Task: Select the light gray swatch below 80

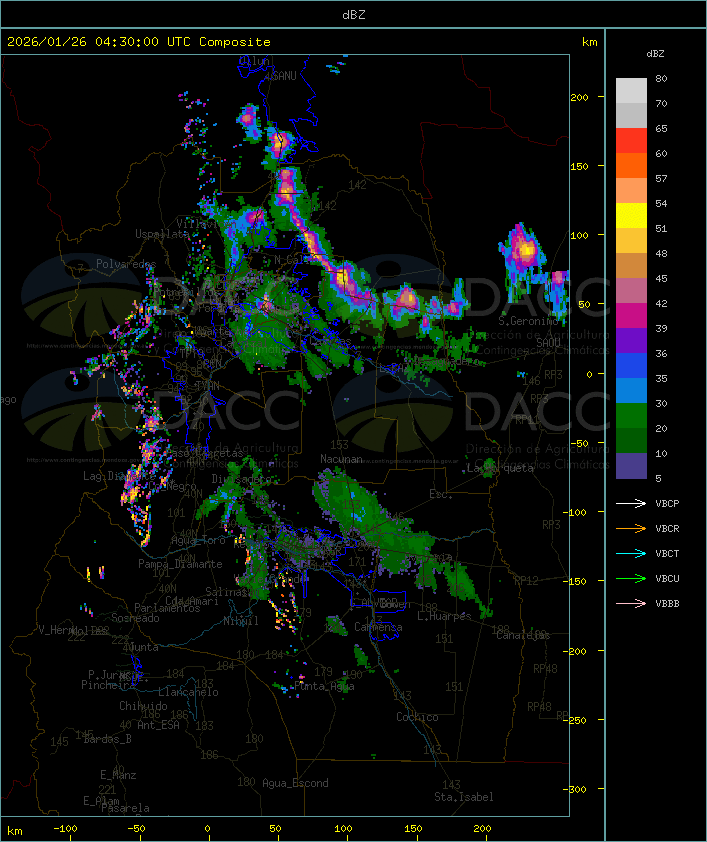Action: (x=631, y=91)
